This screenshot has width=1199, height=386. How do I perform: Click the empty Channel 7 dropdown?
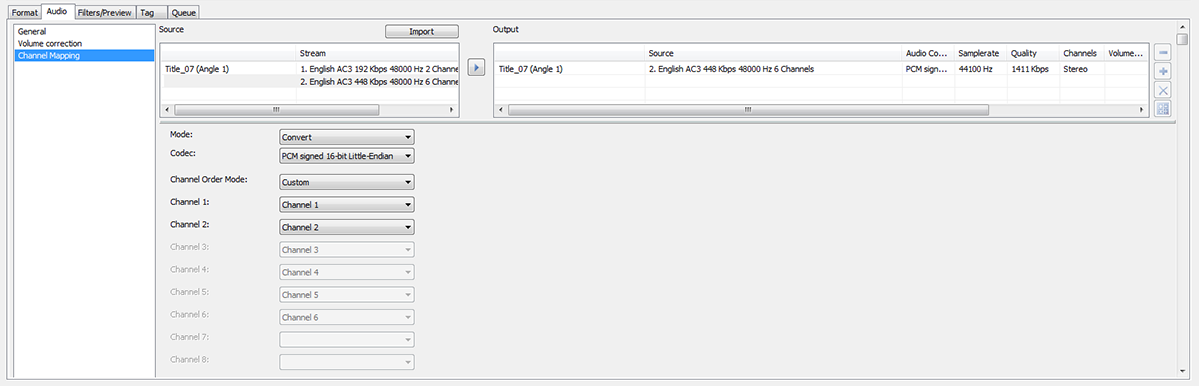pos(347,339)
